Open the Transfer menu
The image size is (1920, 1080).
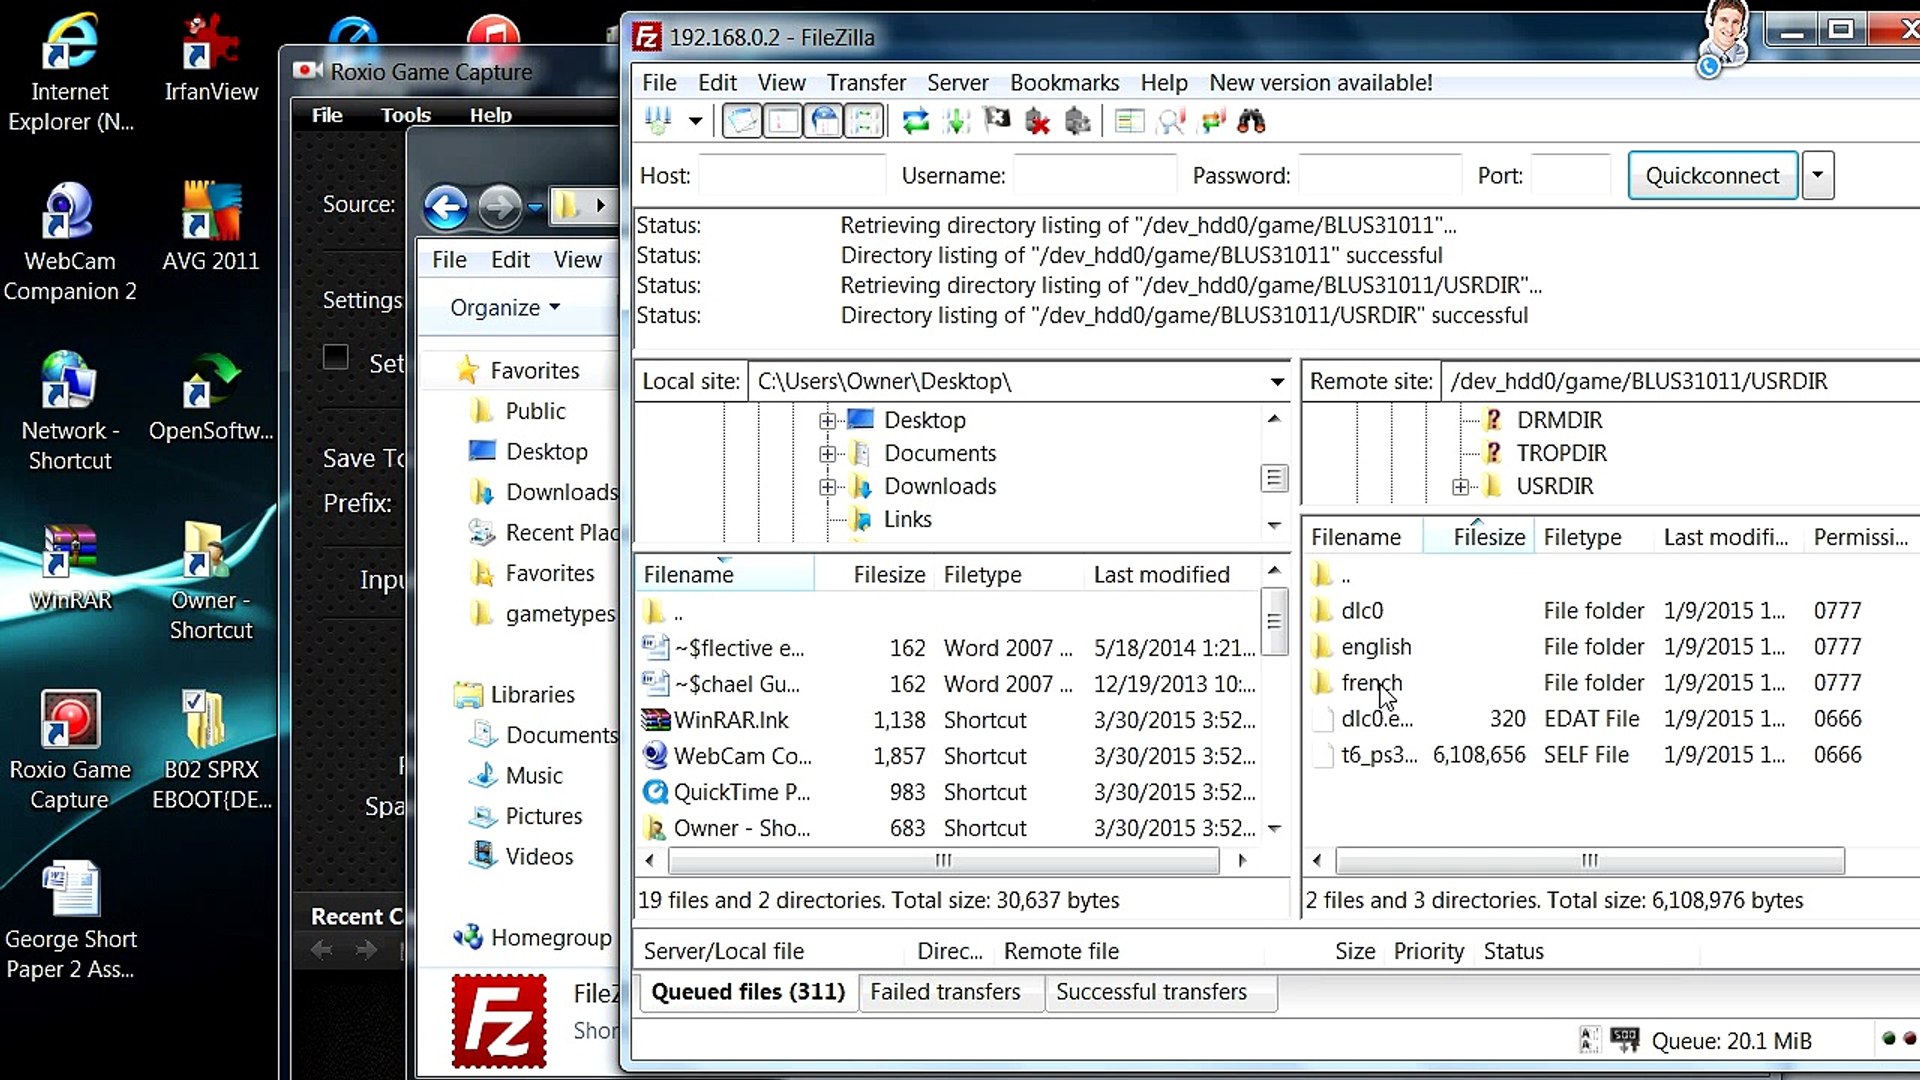(865, 83)
